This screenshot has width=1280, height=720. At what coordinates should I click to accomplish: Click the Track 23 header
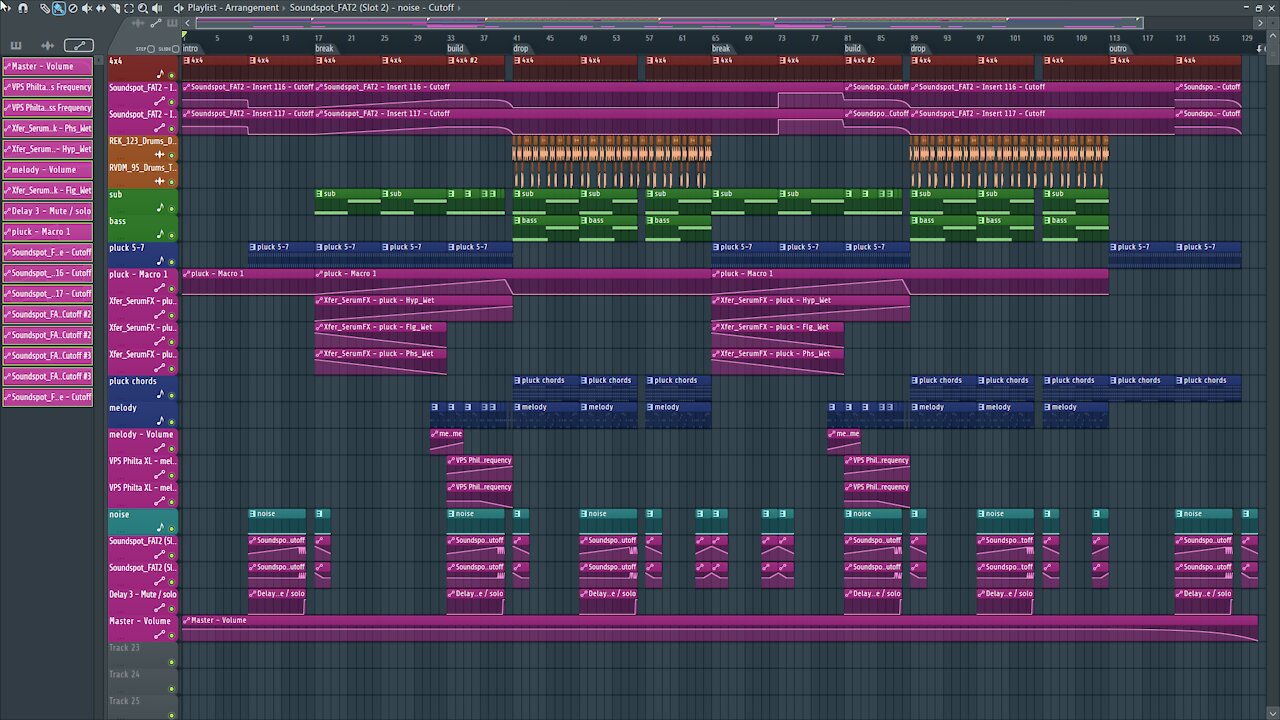tap(143, 654)
